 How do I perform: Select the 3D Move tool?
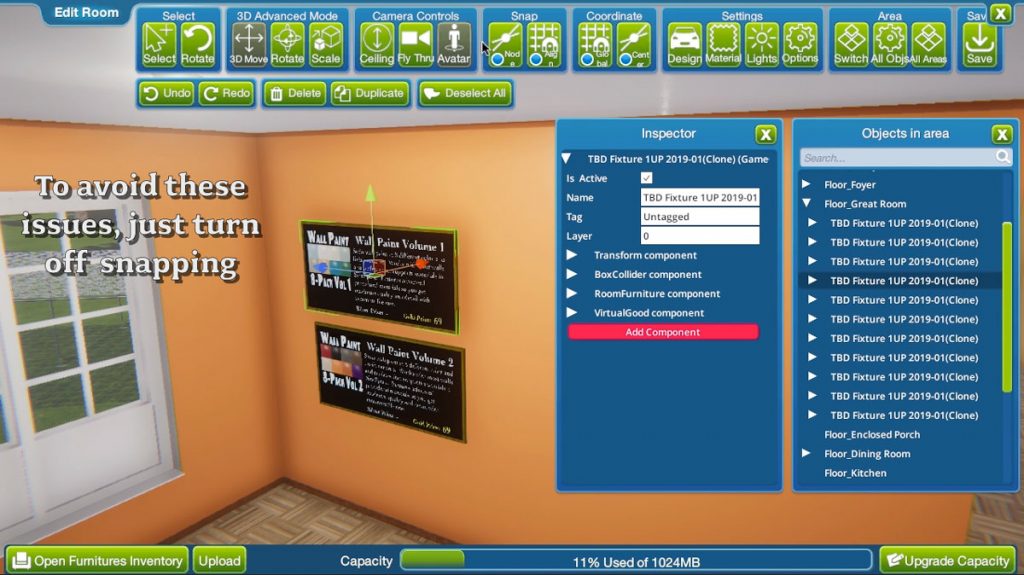[x=249, y=44]
